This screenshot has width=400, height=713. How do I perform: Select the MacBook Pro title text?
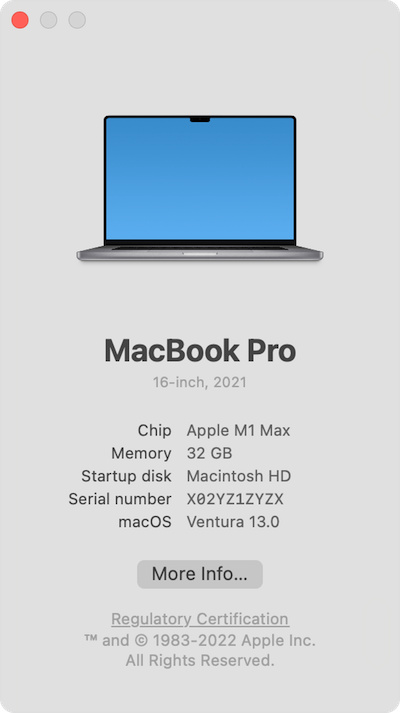(x=200, y=351)
